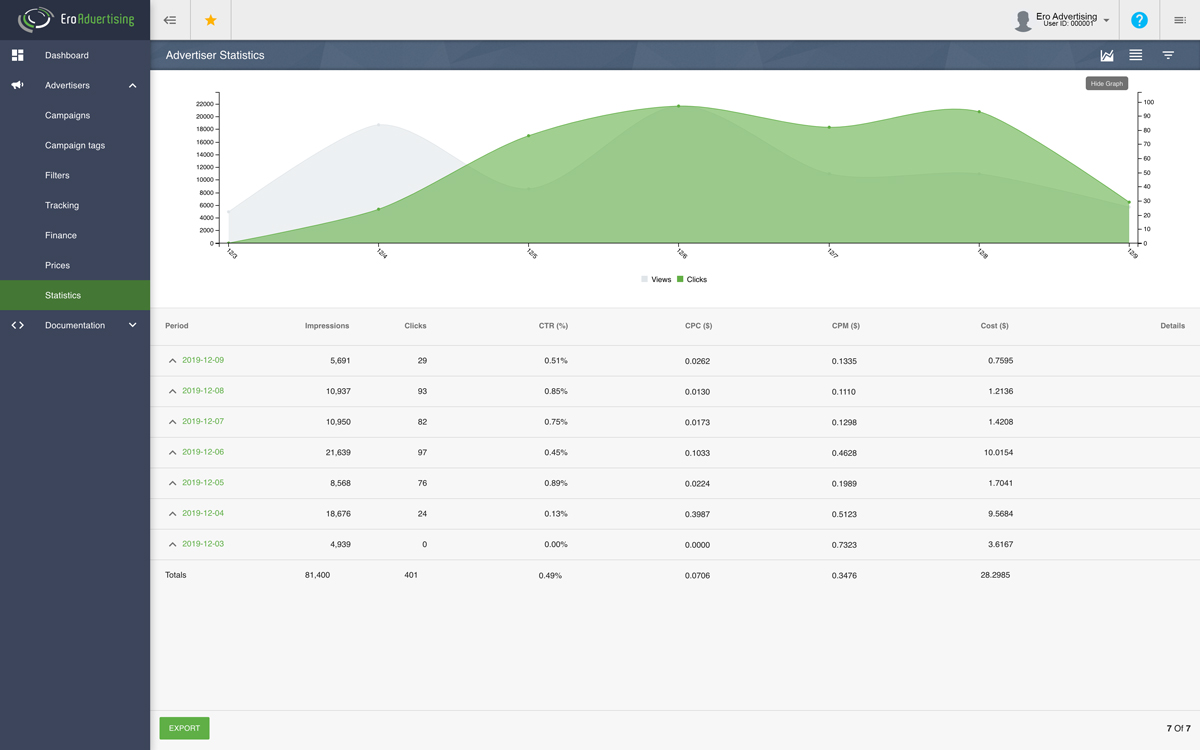
Task: Click the CTR value 0.89%
Action: [x=556, y=483]
